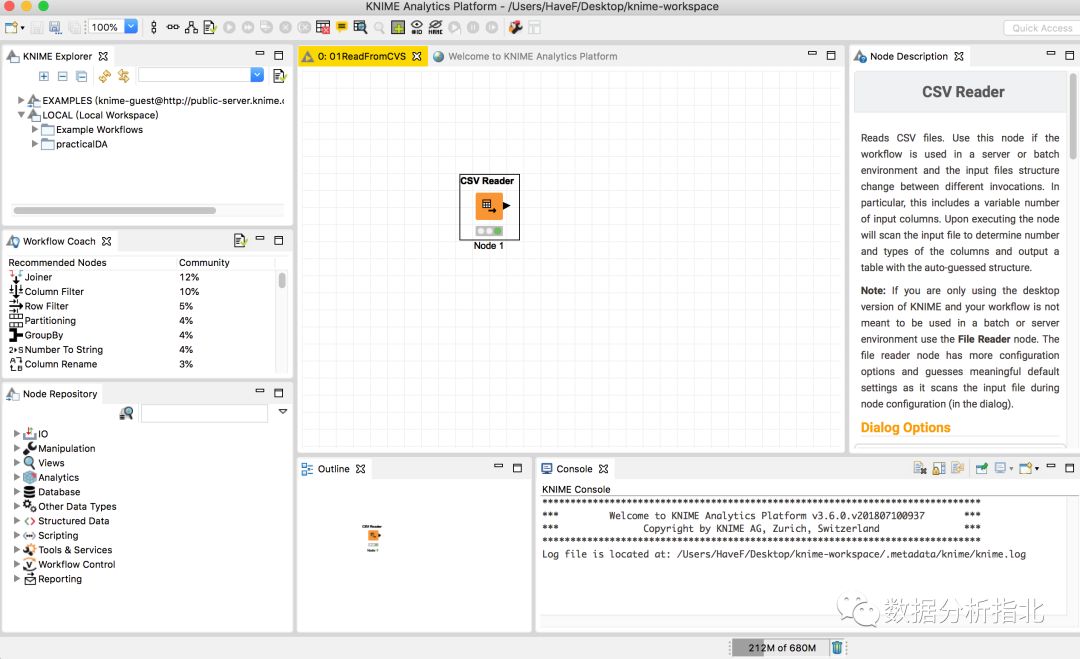Click the garbage collector trash icon
1080x659 pixels.
tap(837, 647)
